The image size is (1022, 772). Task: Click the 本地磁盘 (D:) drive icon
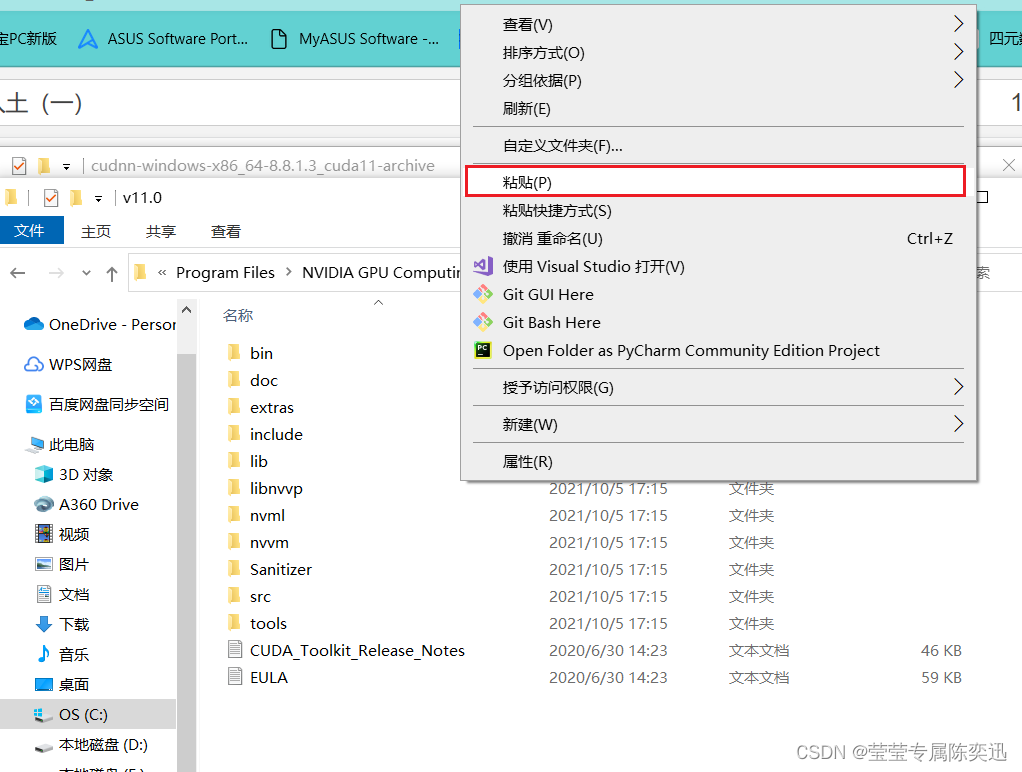(x=44, y=745)
